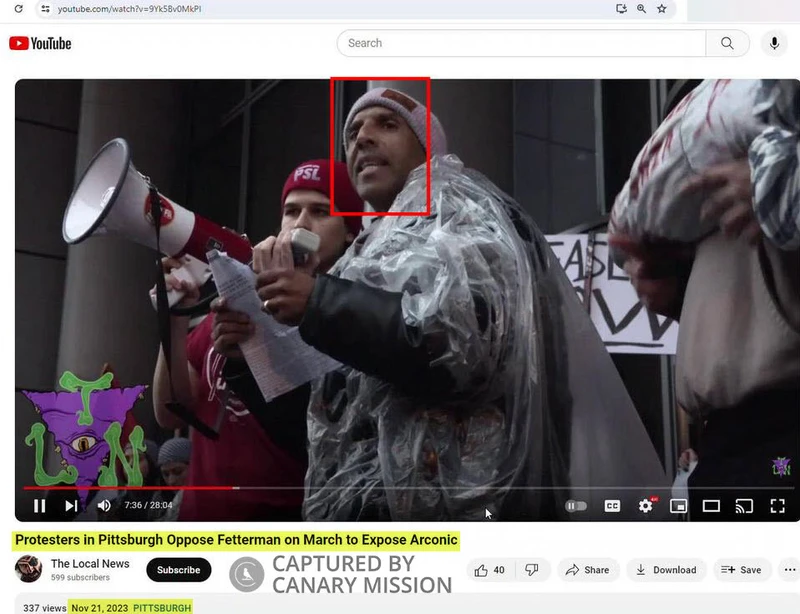Viewport: 800px width, 614px height.
Task: Mute the video volume
Action: tap(104, 505)
